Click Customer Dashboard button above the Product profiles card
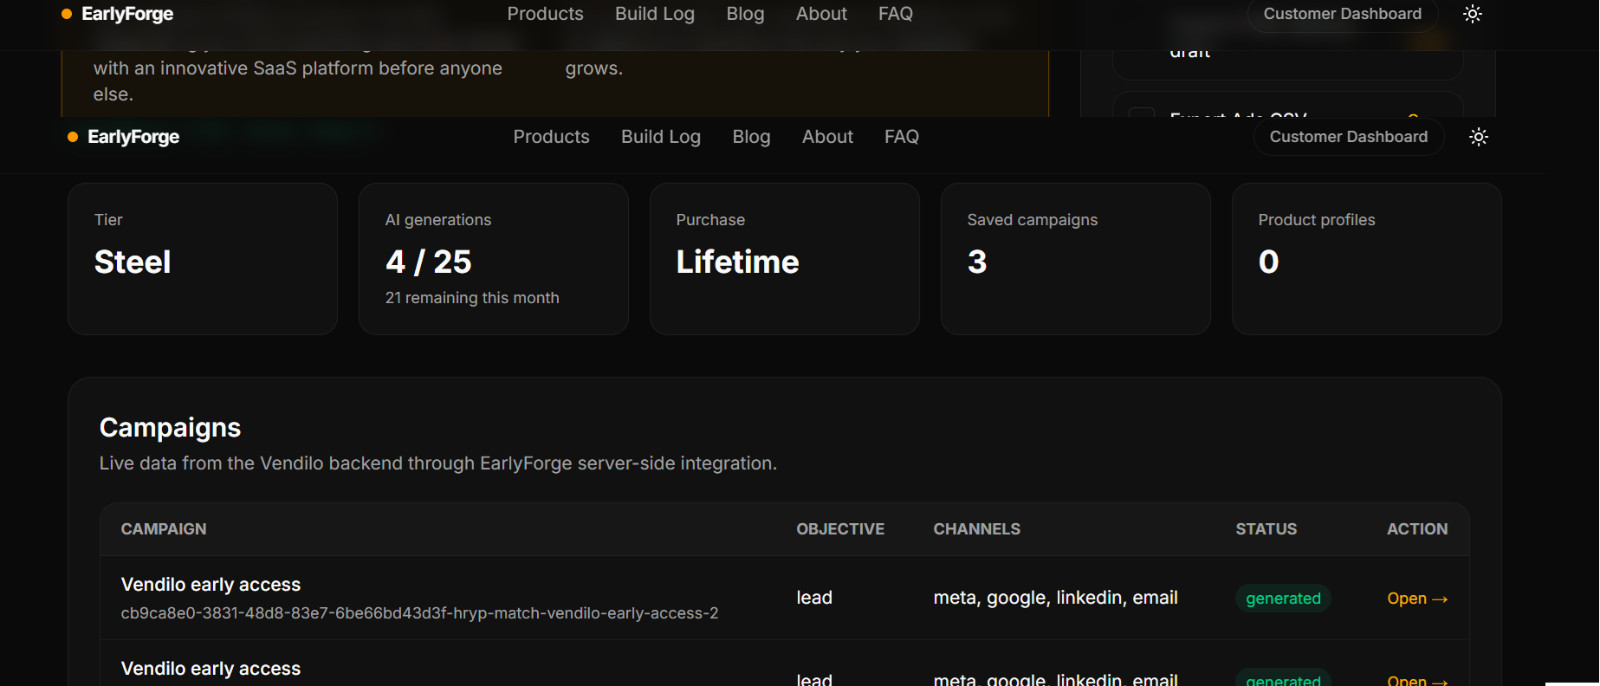The width and height of the screenshot is (1600, 686). [x=1348, y=137]
